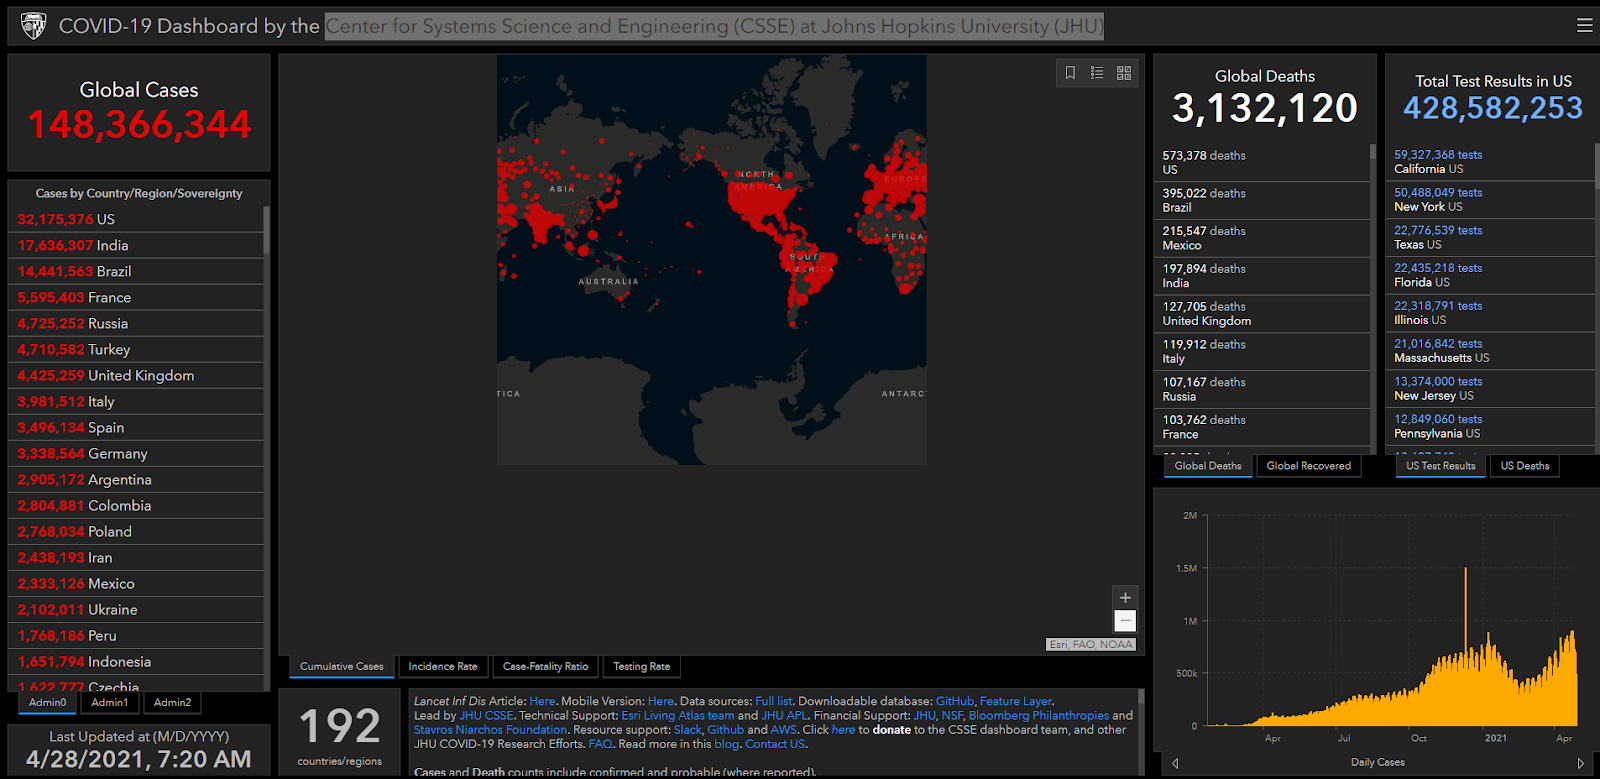This screenshot has width=1600, height=779.
Task: Select the Admin2 tab
Action: point(173,703)
